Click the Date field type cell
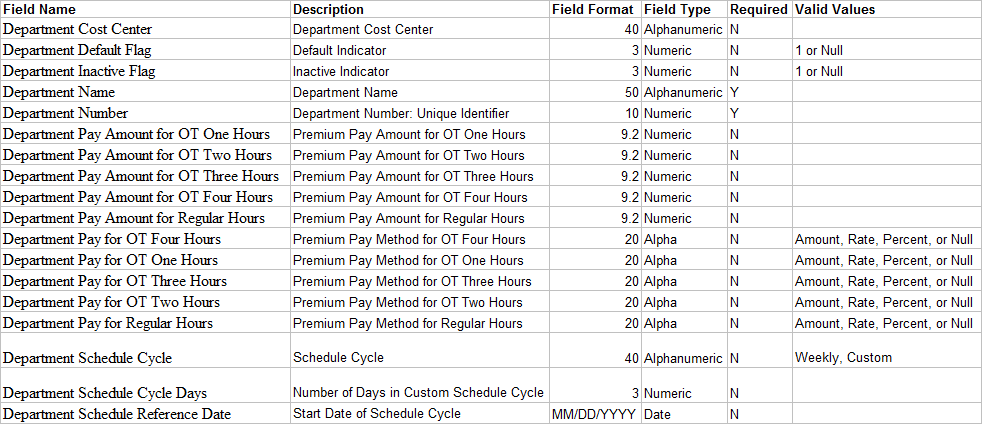The height and width of the screenshot is (424, 982). point(657,414)
